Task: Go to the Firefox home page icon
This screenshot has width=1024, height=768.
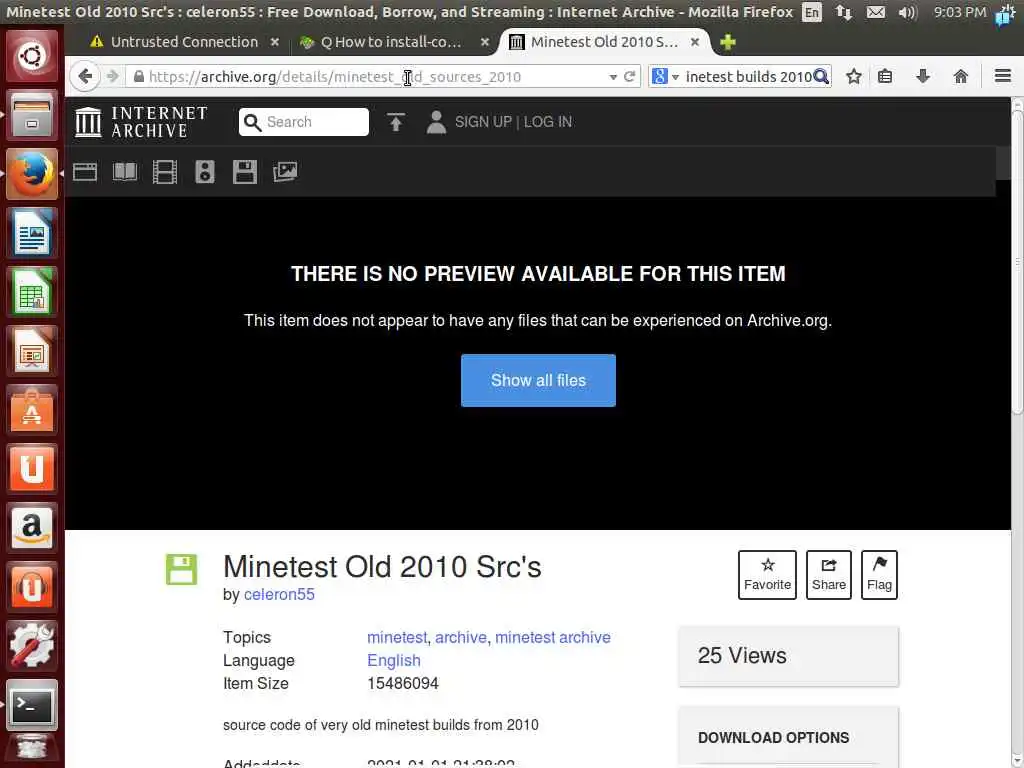Action: click(961, 76)
